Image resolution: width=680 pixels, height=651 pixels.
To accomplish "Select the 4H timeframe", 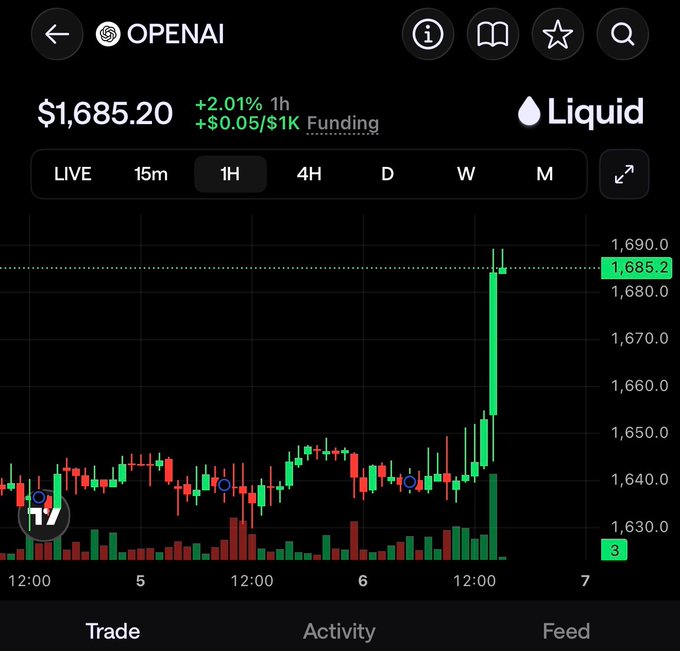I will click(309, 174).
